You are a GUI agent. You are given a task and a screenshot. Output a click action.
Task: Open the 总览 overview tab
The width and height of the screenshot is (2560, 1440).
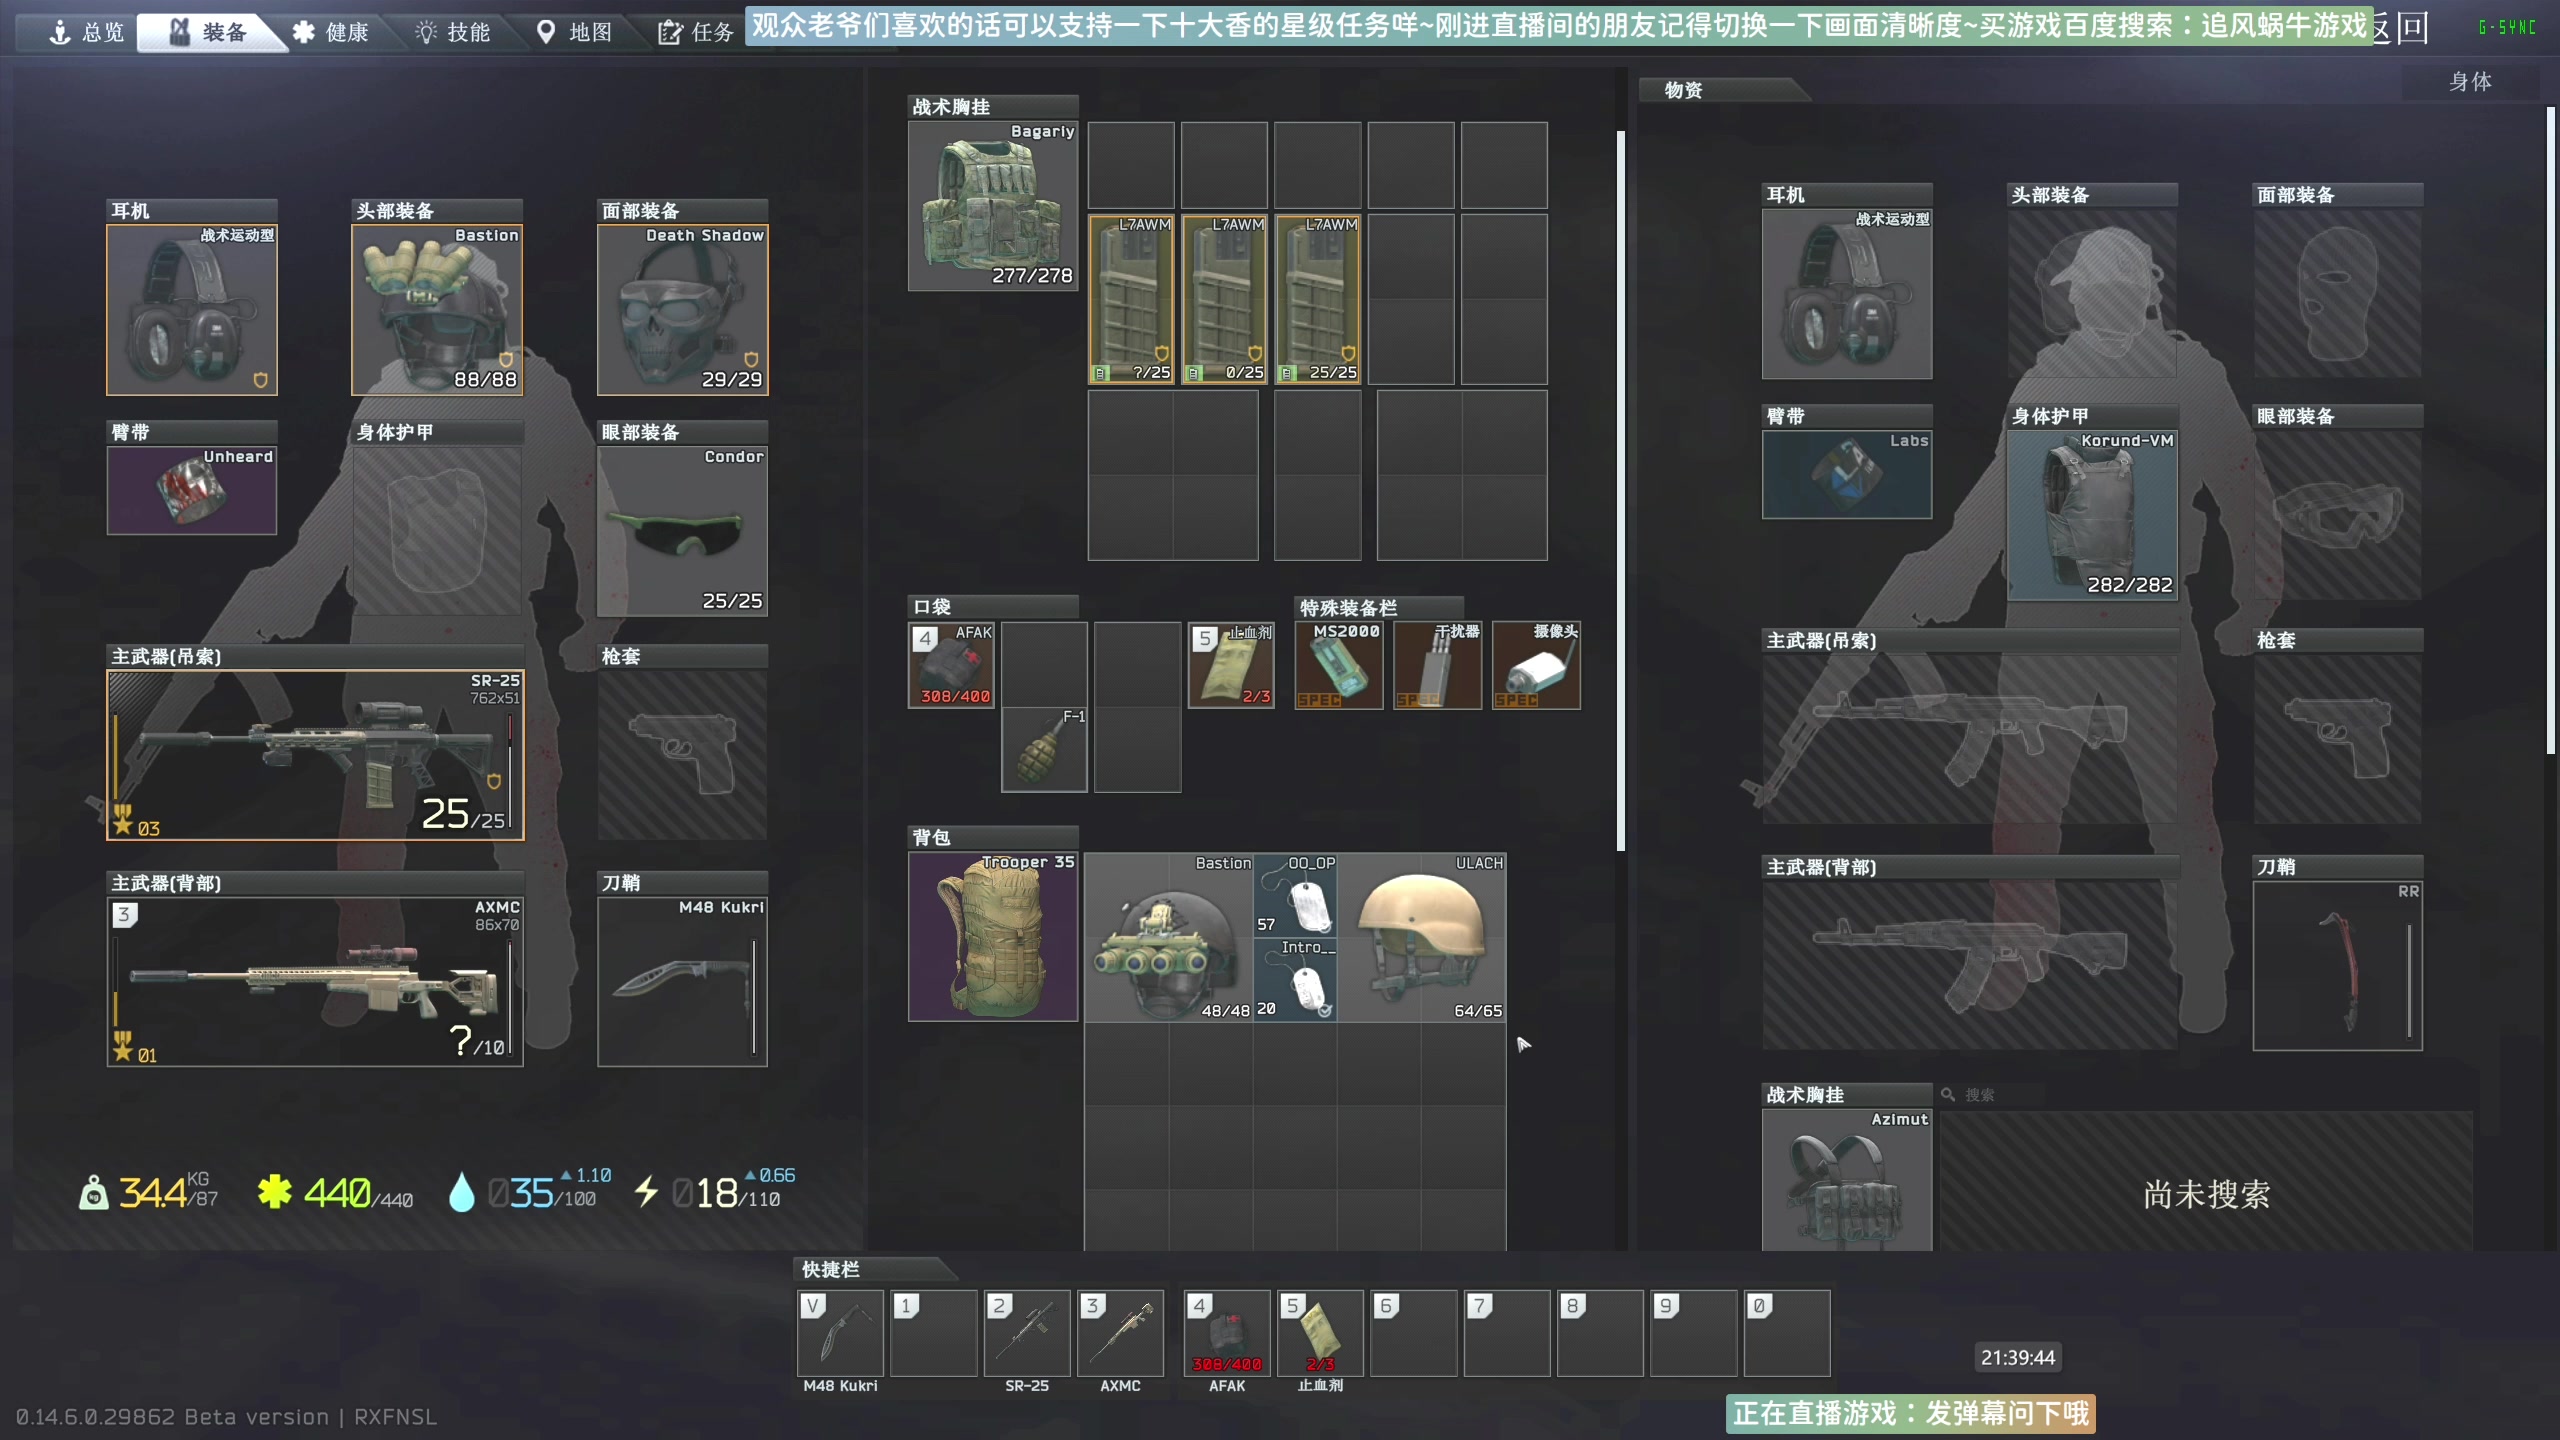(86, 32)
